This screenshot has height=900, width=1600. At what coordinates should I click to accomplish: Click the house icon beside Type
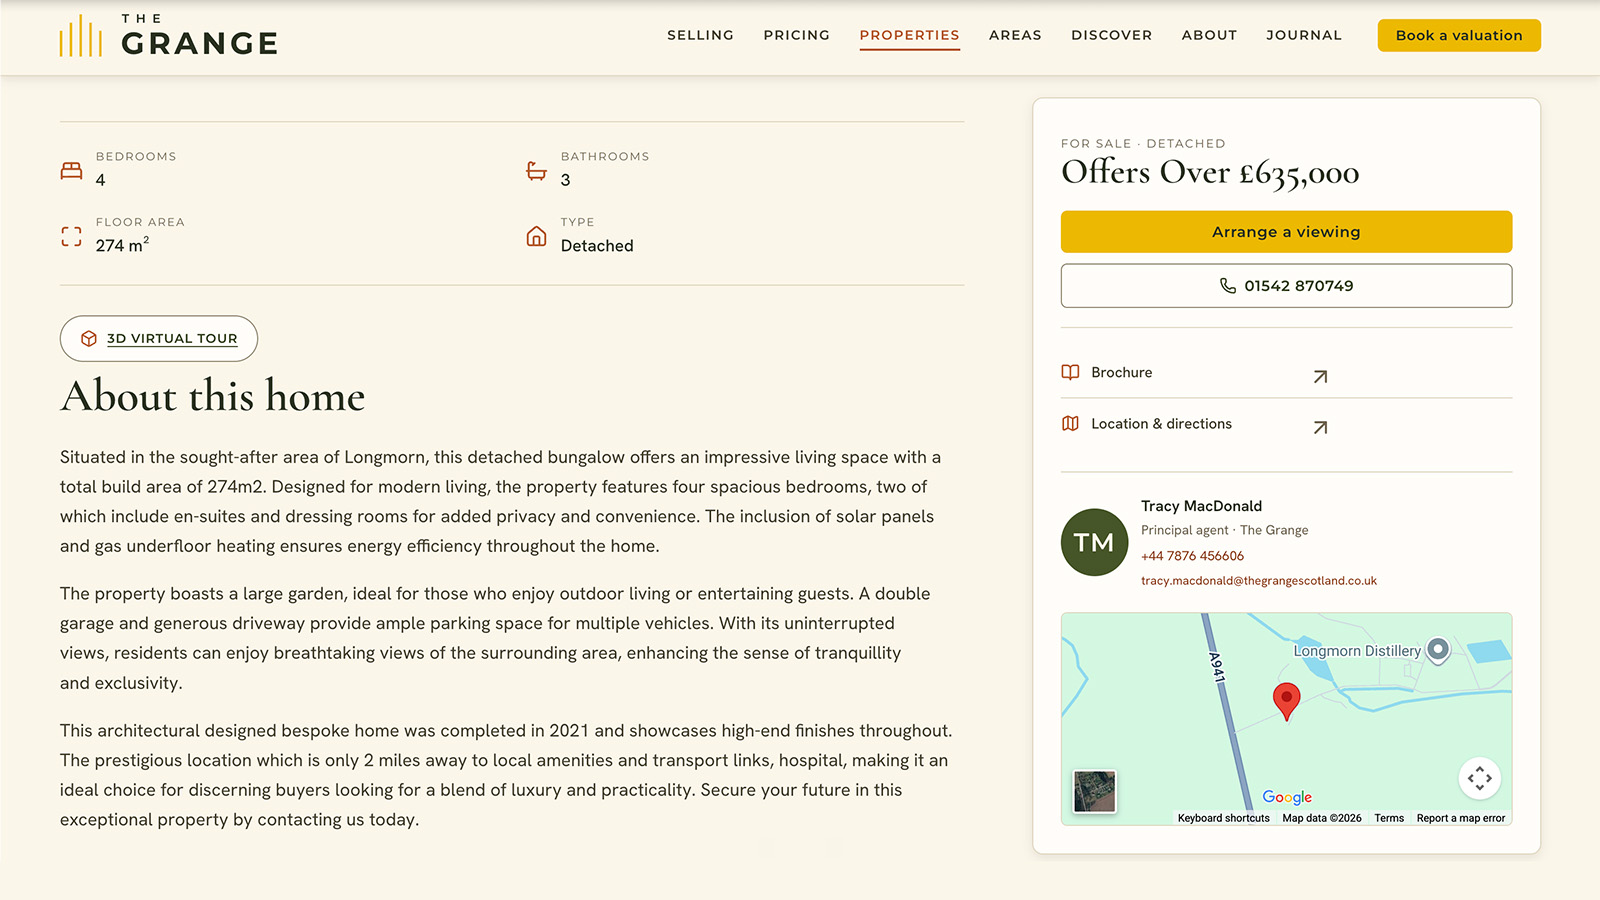pos(537,237)
